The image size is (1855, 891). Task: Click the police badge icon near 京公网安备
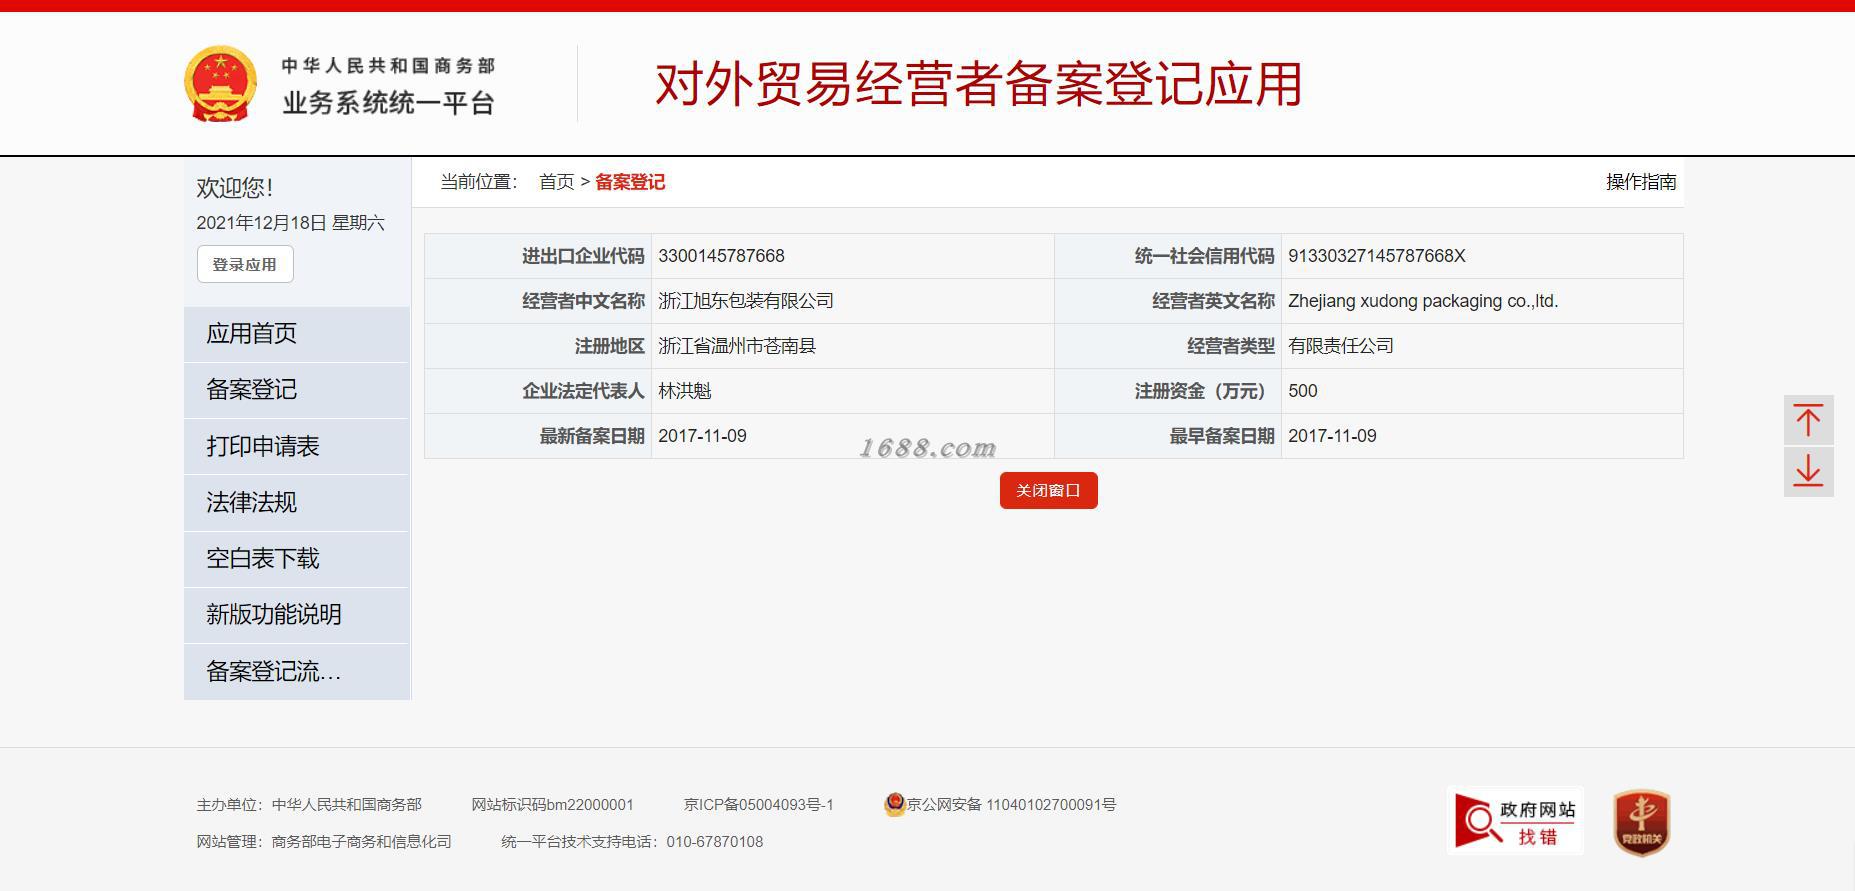tap(895, 804)
